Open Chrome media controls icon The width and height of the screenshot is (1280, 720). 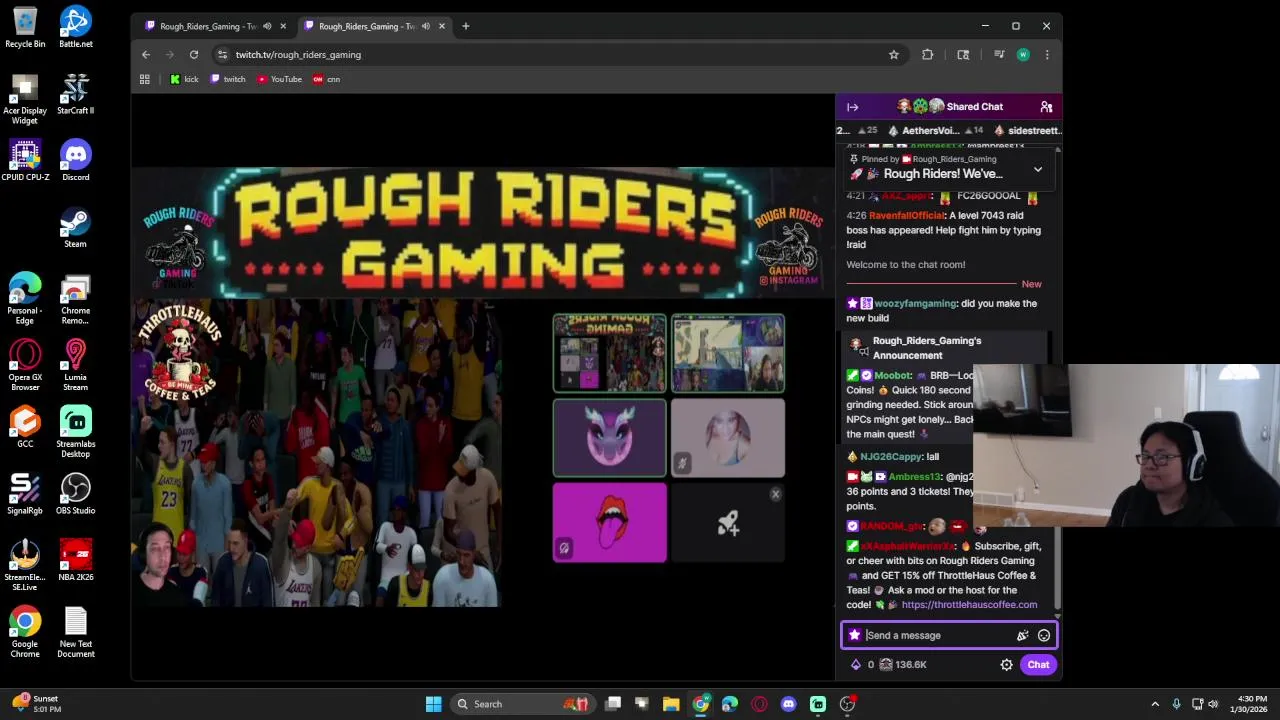coord(998,55)
